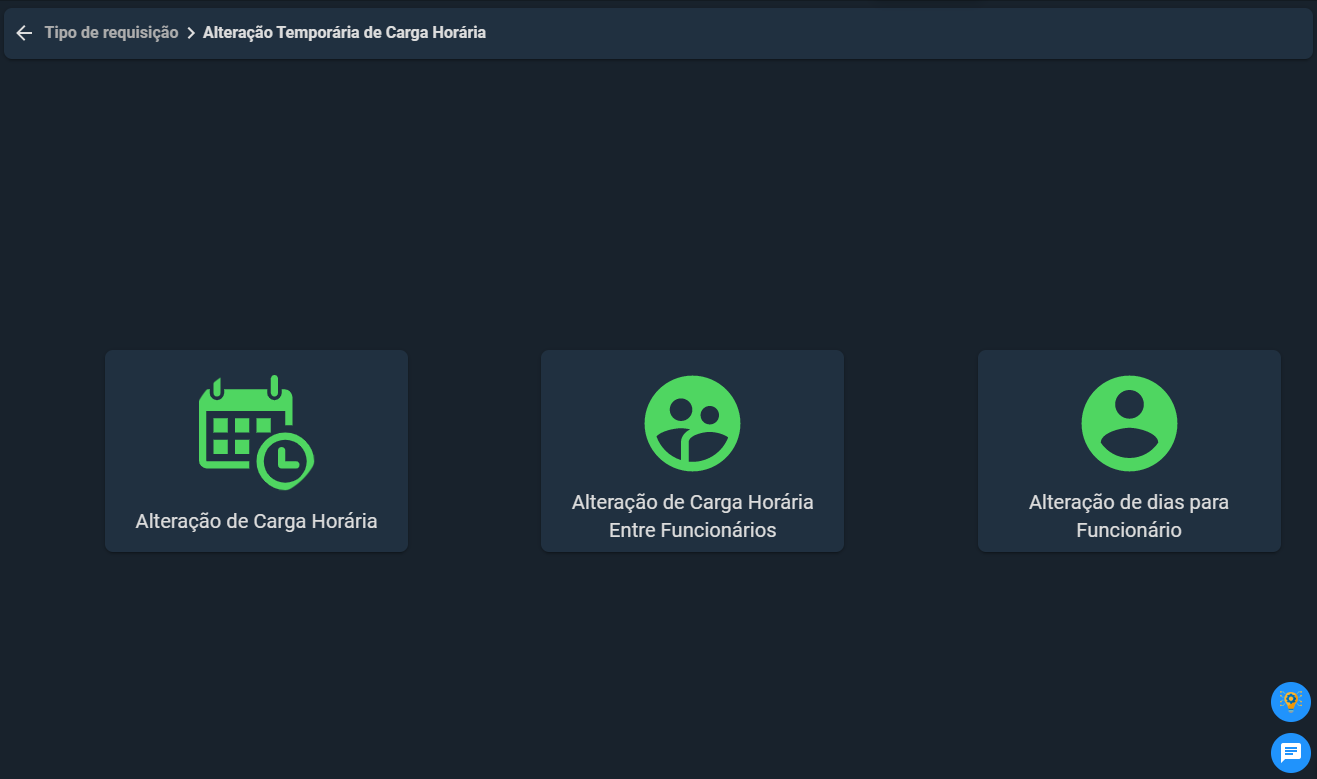
Task: Click the single person avatar icon
Action: tap(1129, 423)
